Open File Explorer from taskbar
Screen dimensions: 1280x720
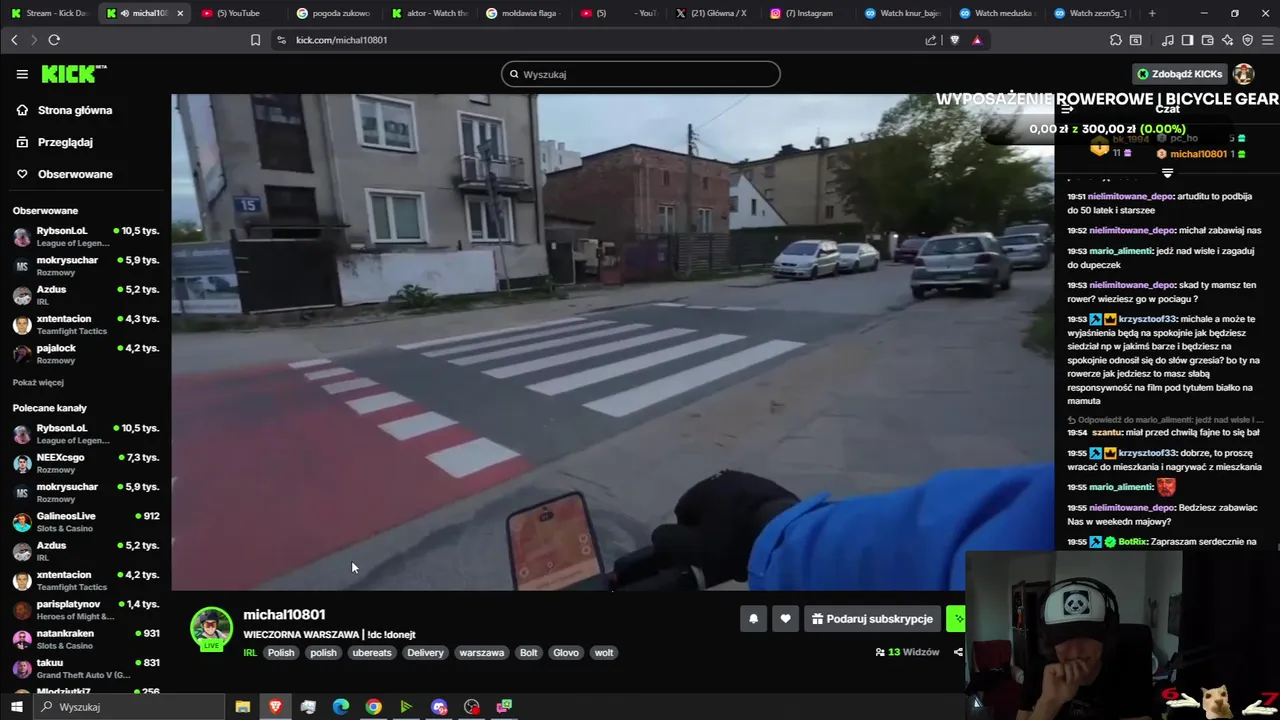(242, 706)
